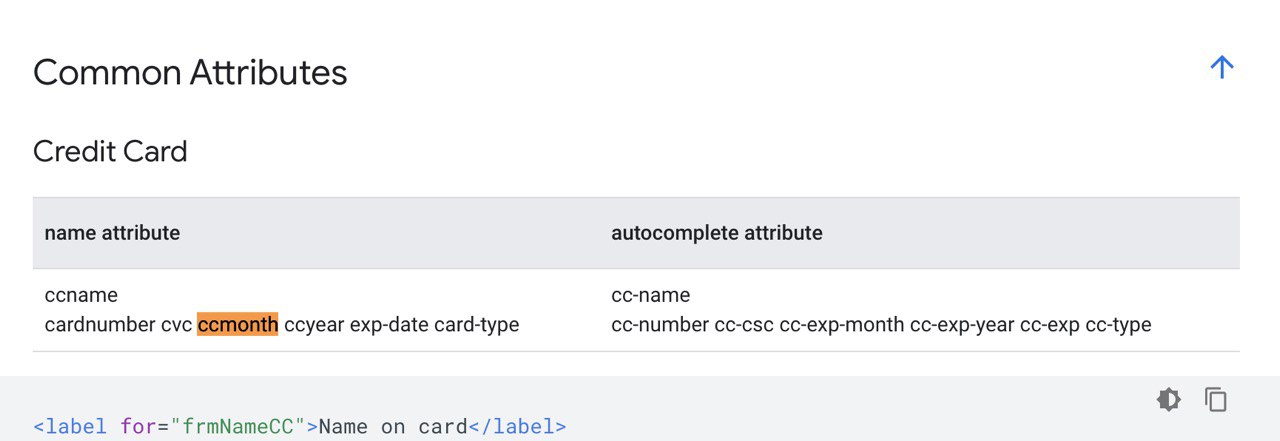Click the frmNameCC string in code
1280x441 pixels.
point(237,427)
